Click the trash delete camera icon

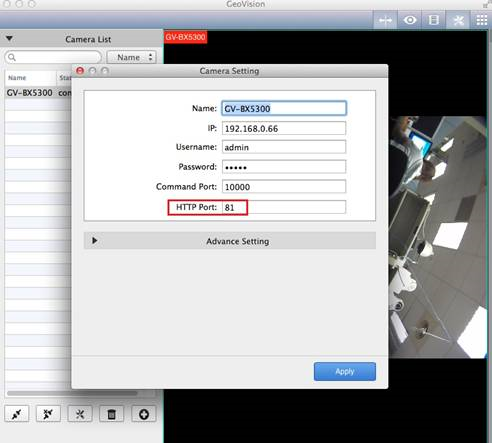click(112, 414)
